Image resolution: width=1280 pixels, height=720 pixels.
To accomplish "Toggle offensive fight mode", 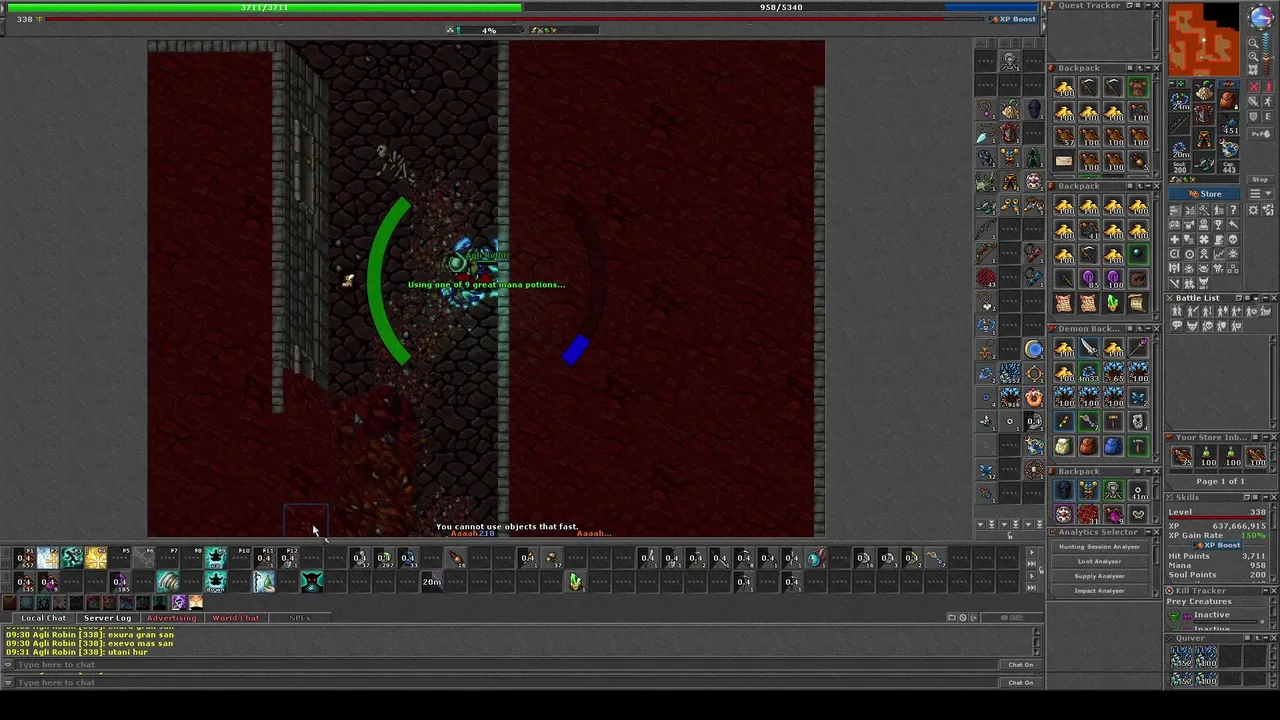I will click(1254, 87).
